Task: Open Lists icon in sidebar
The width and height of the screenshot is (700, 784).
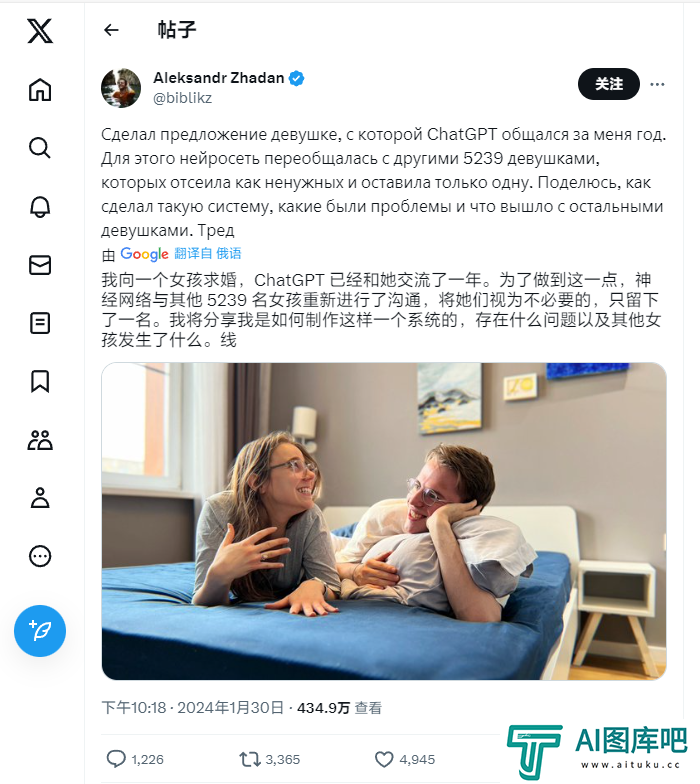Action: [40, 323]
